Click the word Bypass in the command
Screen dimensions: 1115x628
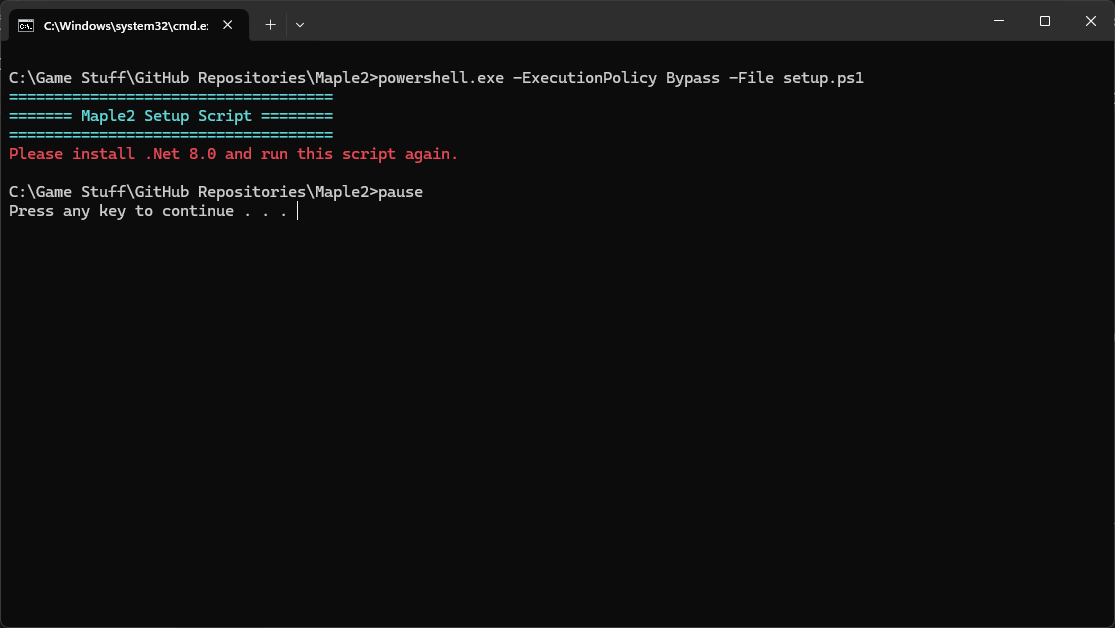click(x=693, y=78)
